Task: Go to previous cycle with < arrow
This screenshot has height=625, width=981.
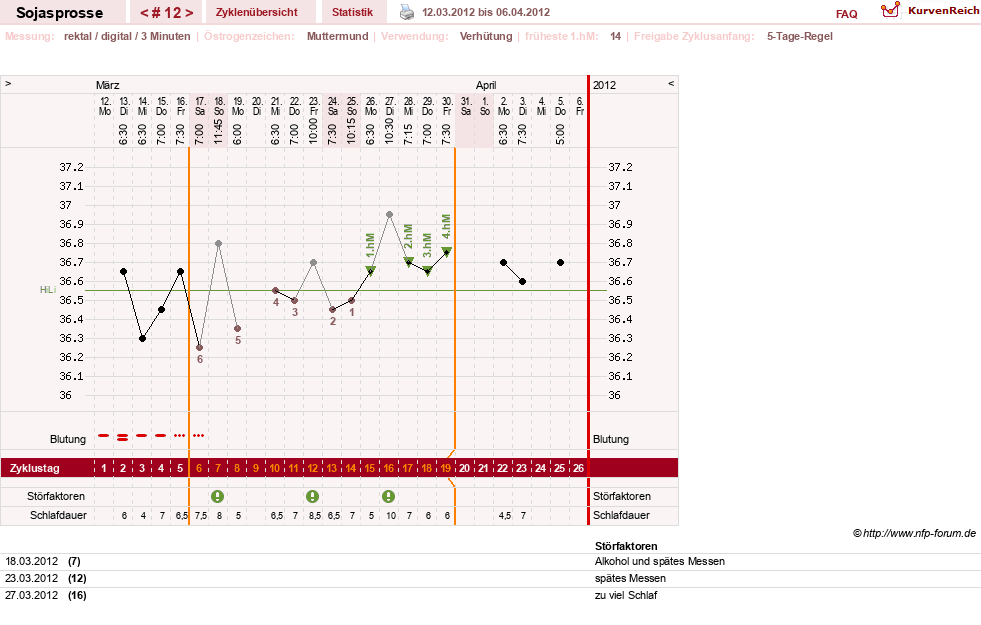Action: 145,13
